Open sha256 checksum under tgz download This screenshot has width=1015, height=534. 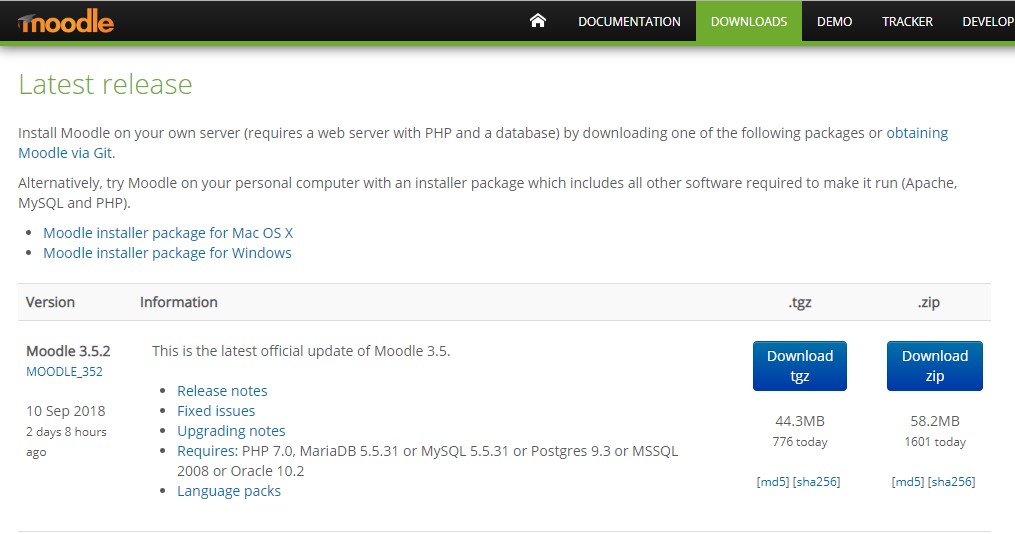(x=816, y=482)
